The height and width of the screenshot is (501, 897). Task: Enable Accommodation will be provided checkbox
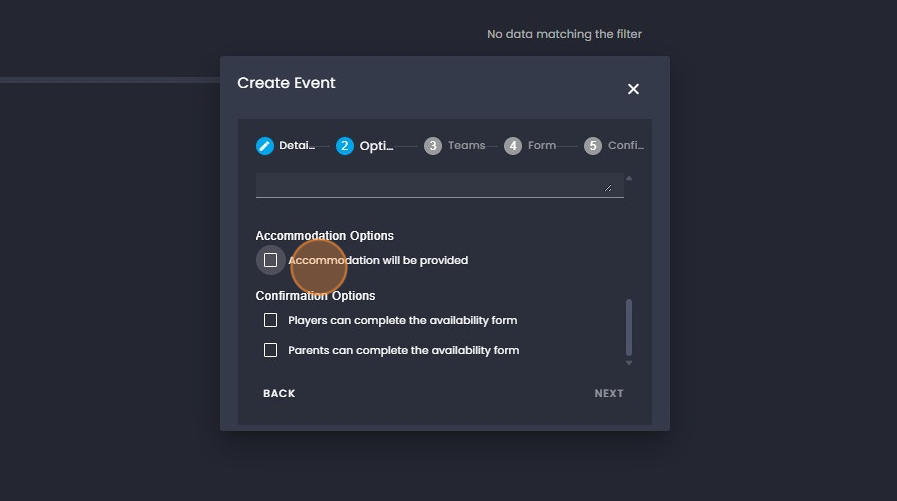pyautogui.click(x=270, y=260)
